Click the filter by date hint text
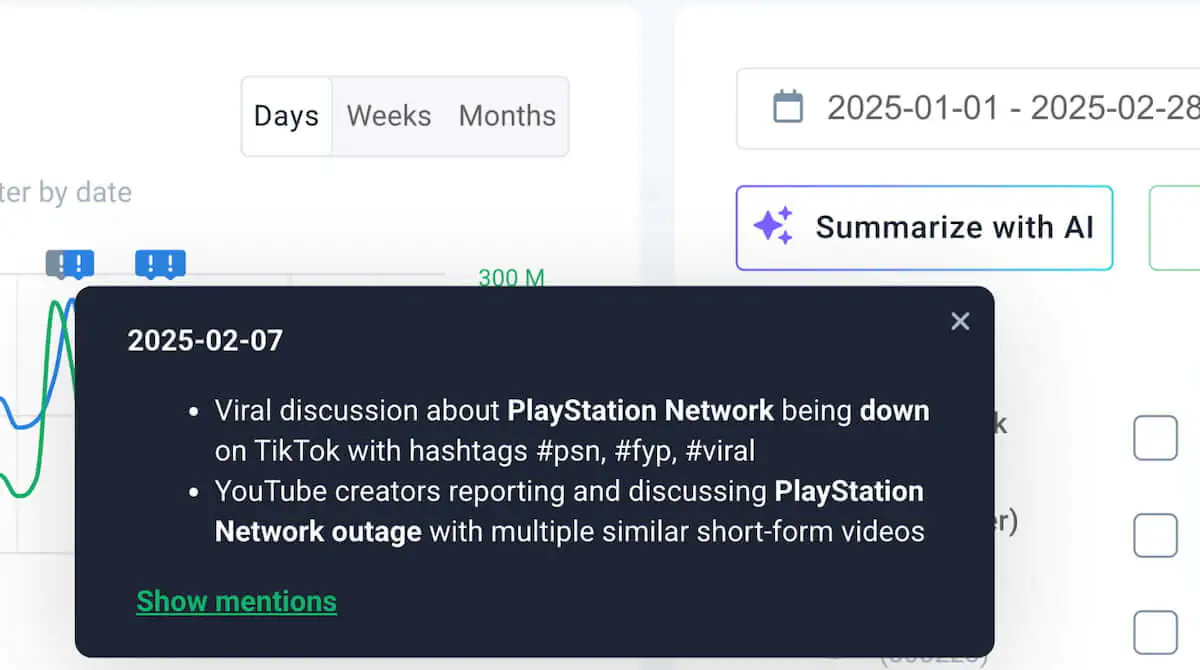The height and width of the screenshot is (670, 1200). point(66,192)
